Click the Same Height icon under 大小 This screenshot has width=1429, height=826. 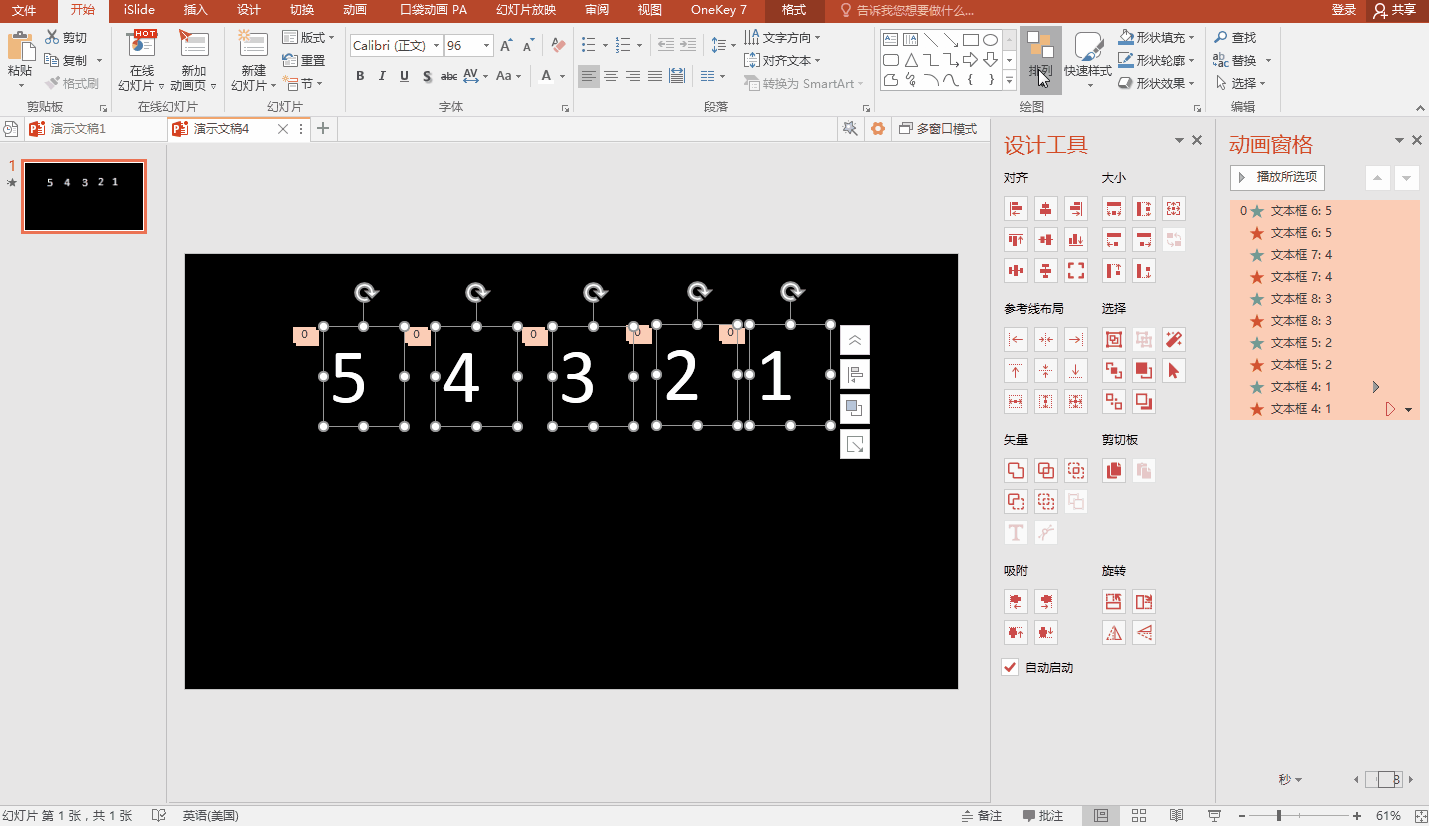coord(1144,209)
